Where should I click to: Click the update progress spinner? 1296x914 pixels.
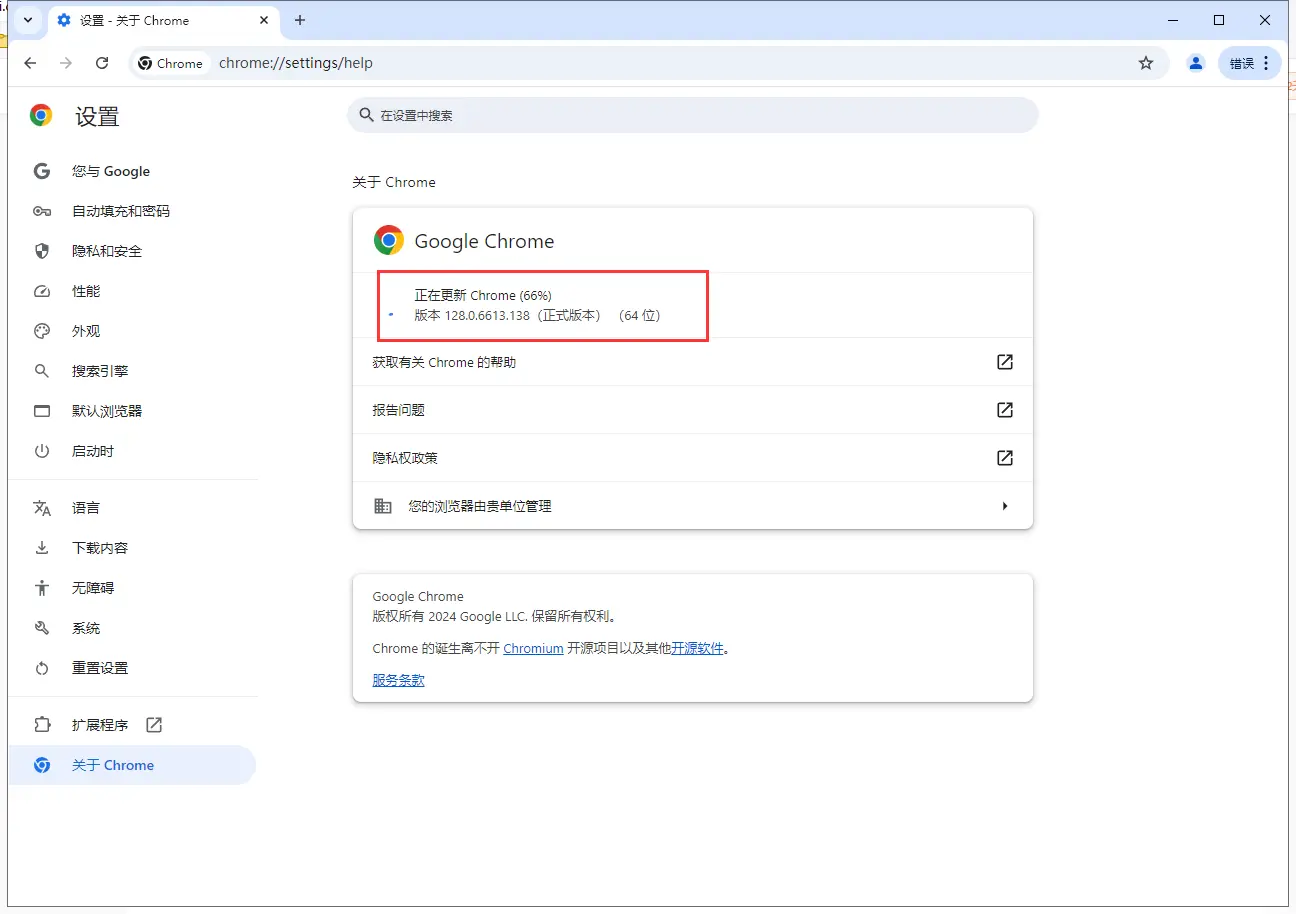pyautogui.click(x=391, y=313)
